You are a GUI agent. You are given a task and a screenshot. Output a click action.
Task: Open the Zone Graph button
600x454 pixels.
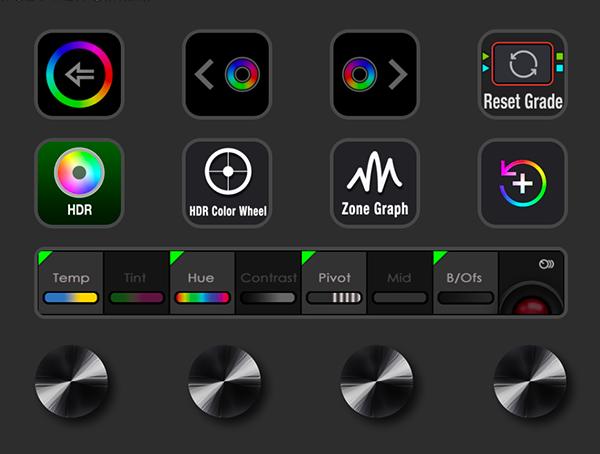click(375, 183)
